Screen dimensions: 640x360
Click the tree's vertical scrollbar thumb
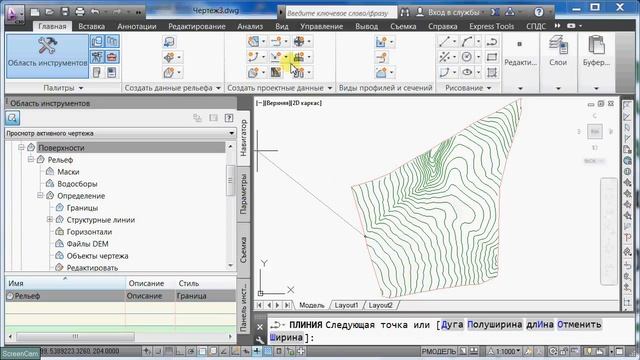click(230, 180)
